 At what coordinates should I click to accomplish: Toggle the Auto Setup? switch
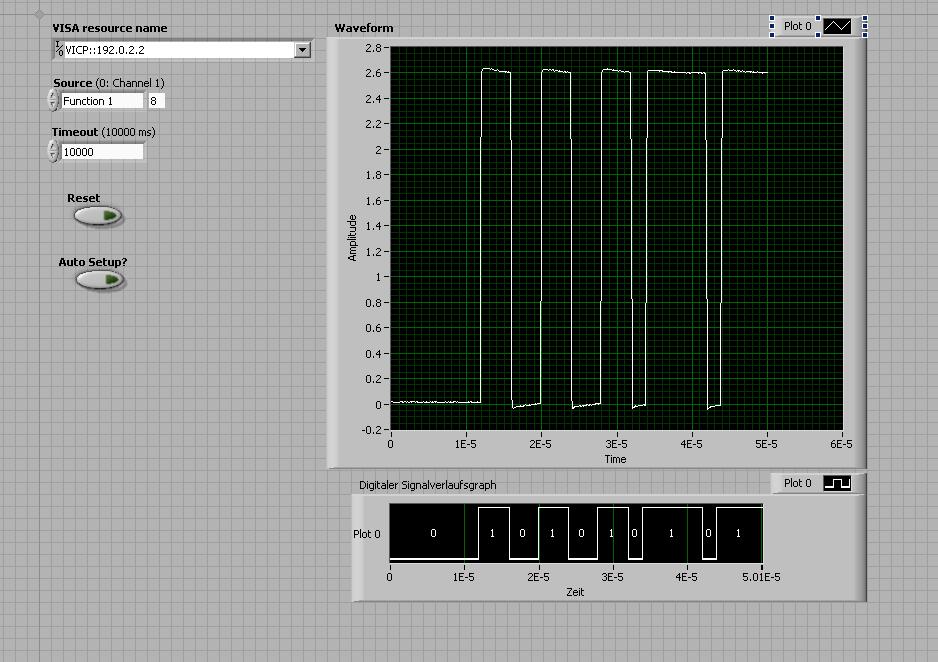[99, 279]
